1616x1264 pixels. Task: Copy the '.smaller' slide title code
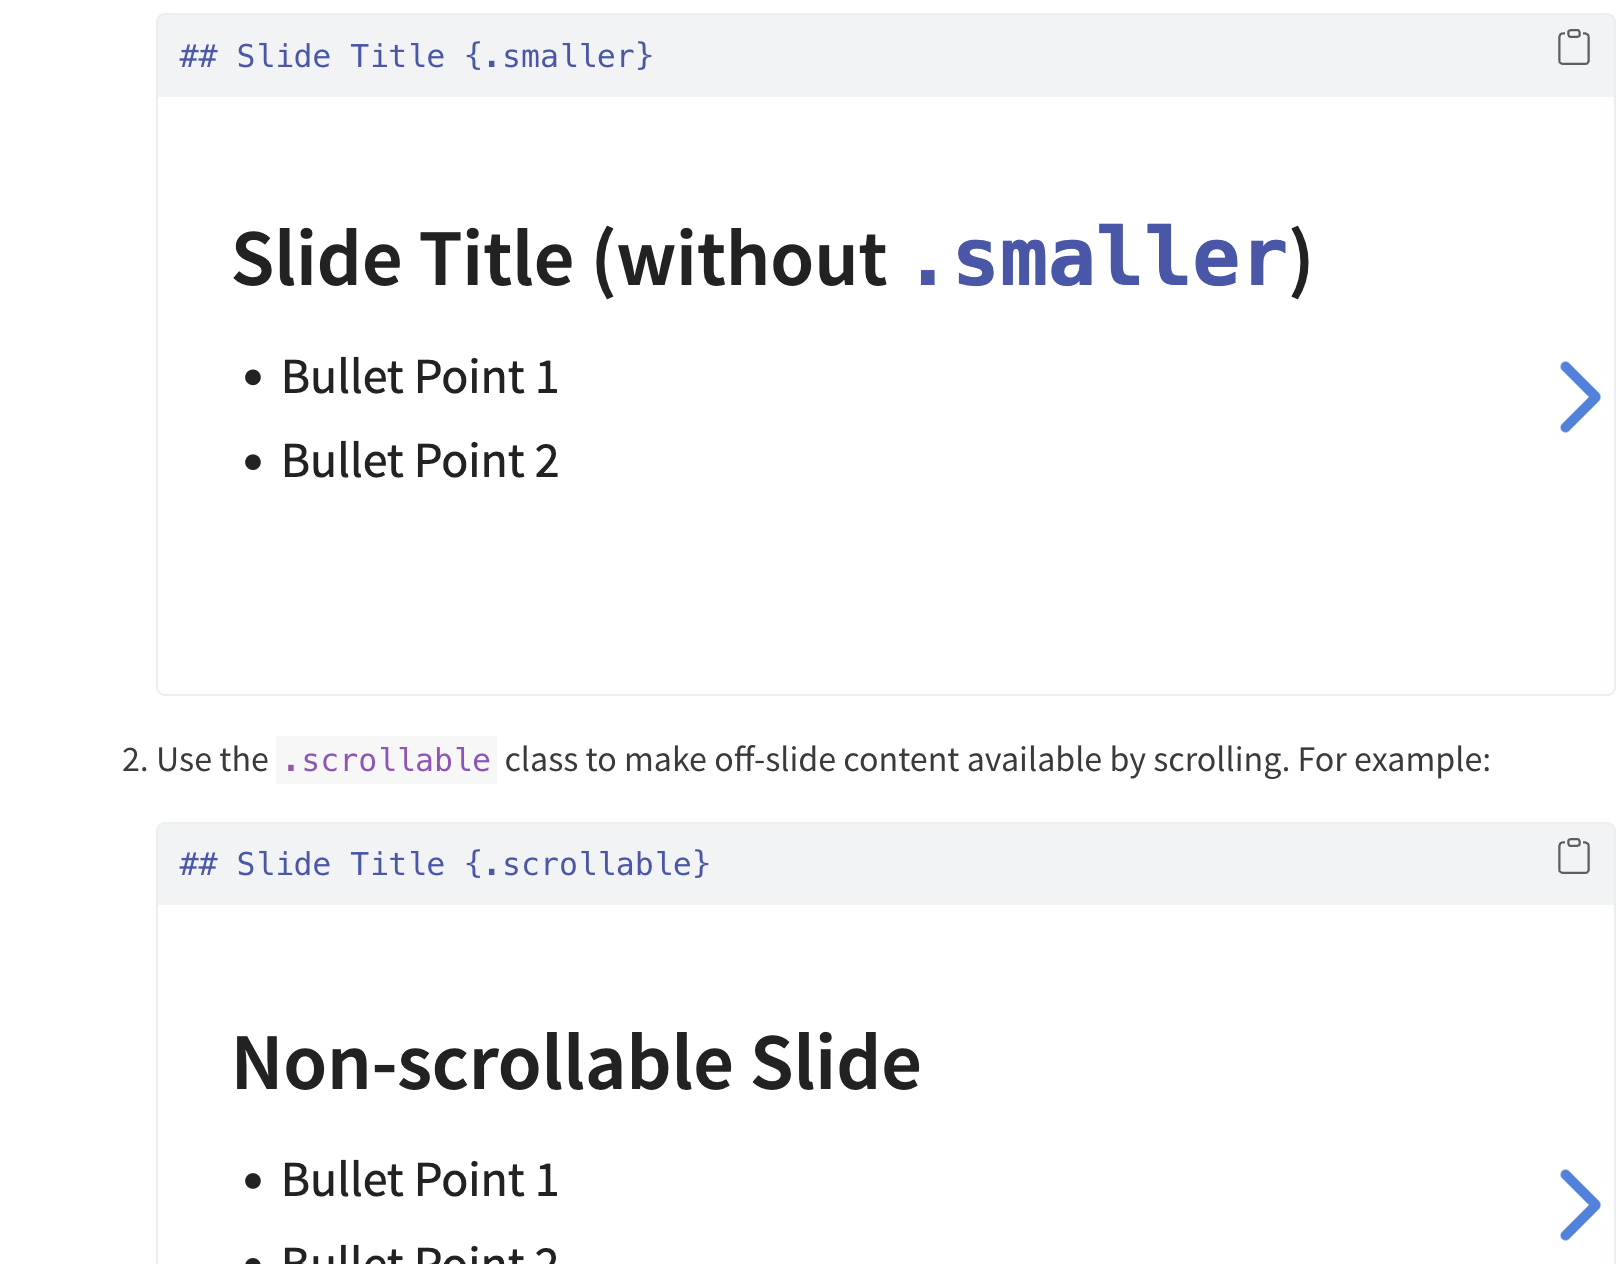1573,47
